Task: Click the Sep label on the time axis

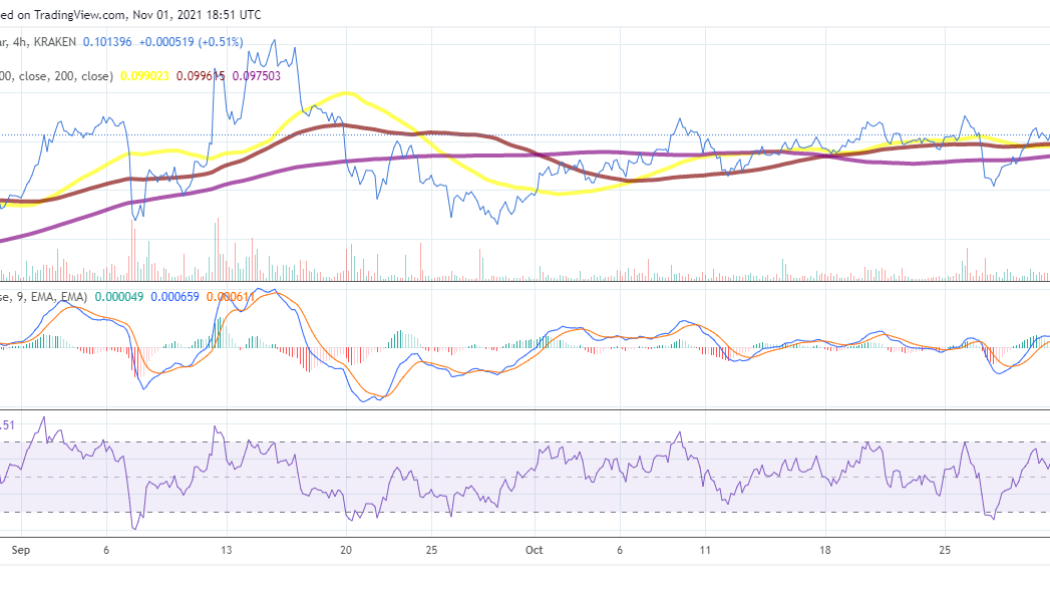Action: (21, 550)
